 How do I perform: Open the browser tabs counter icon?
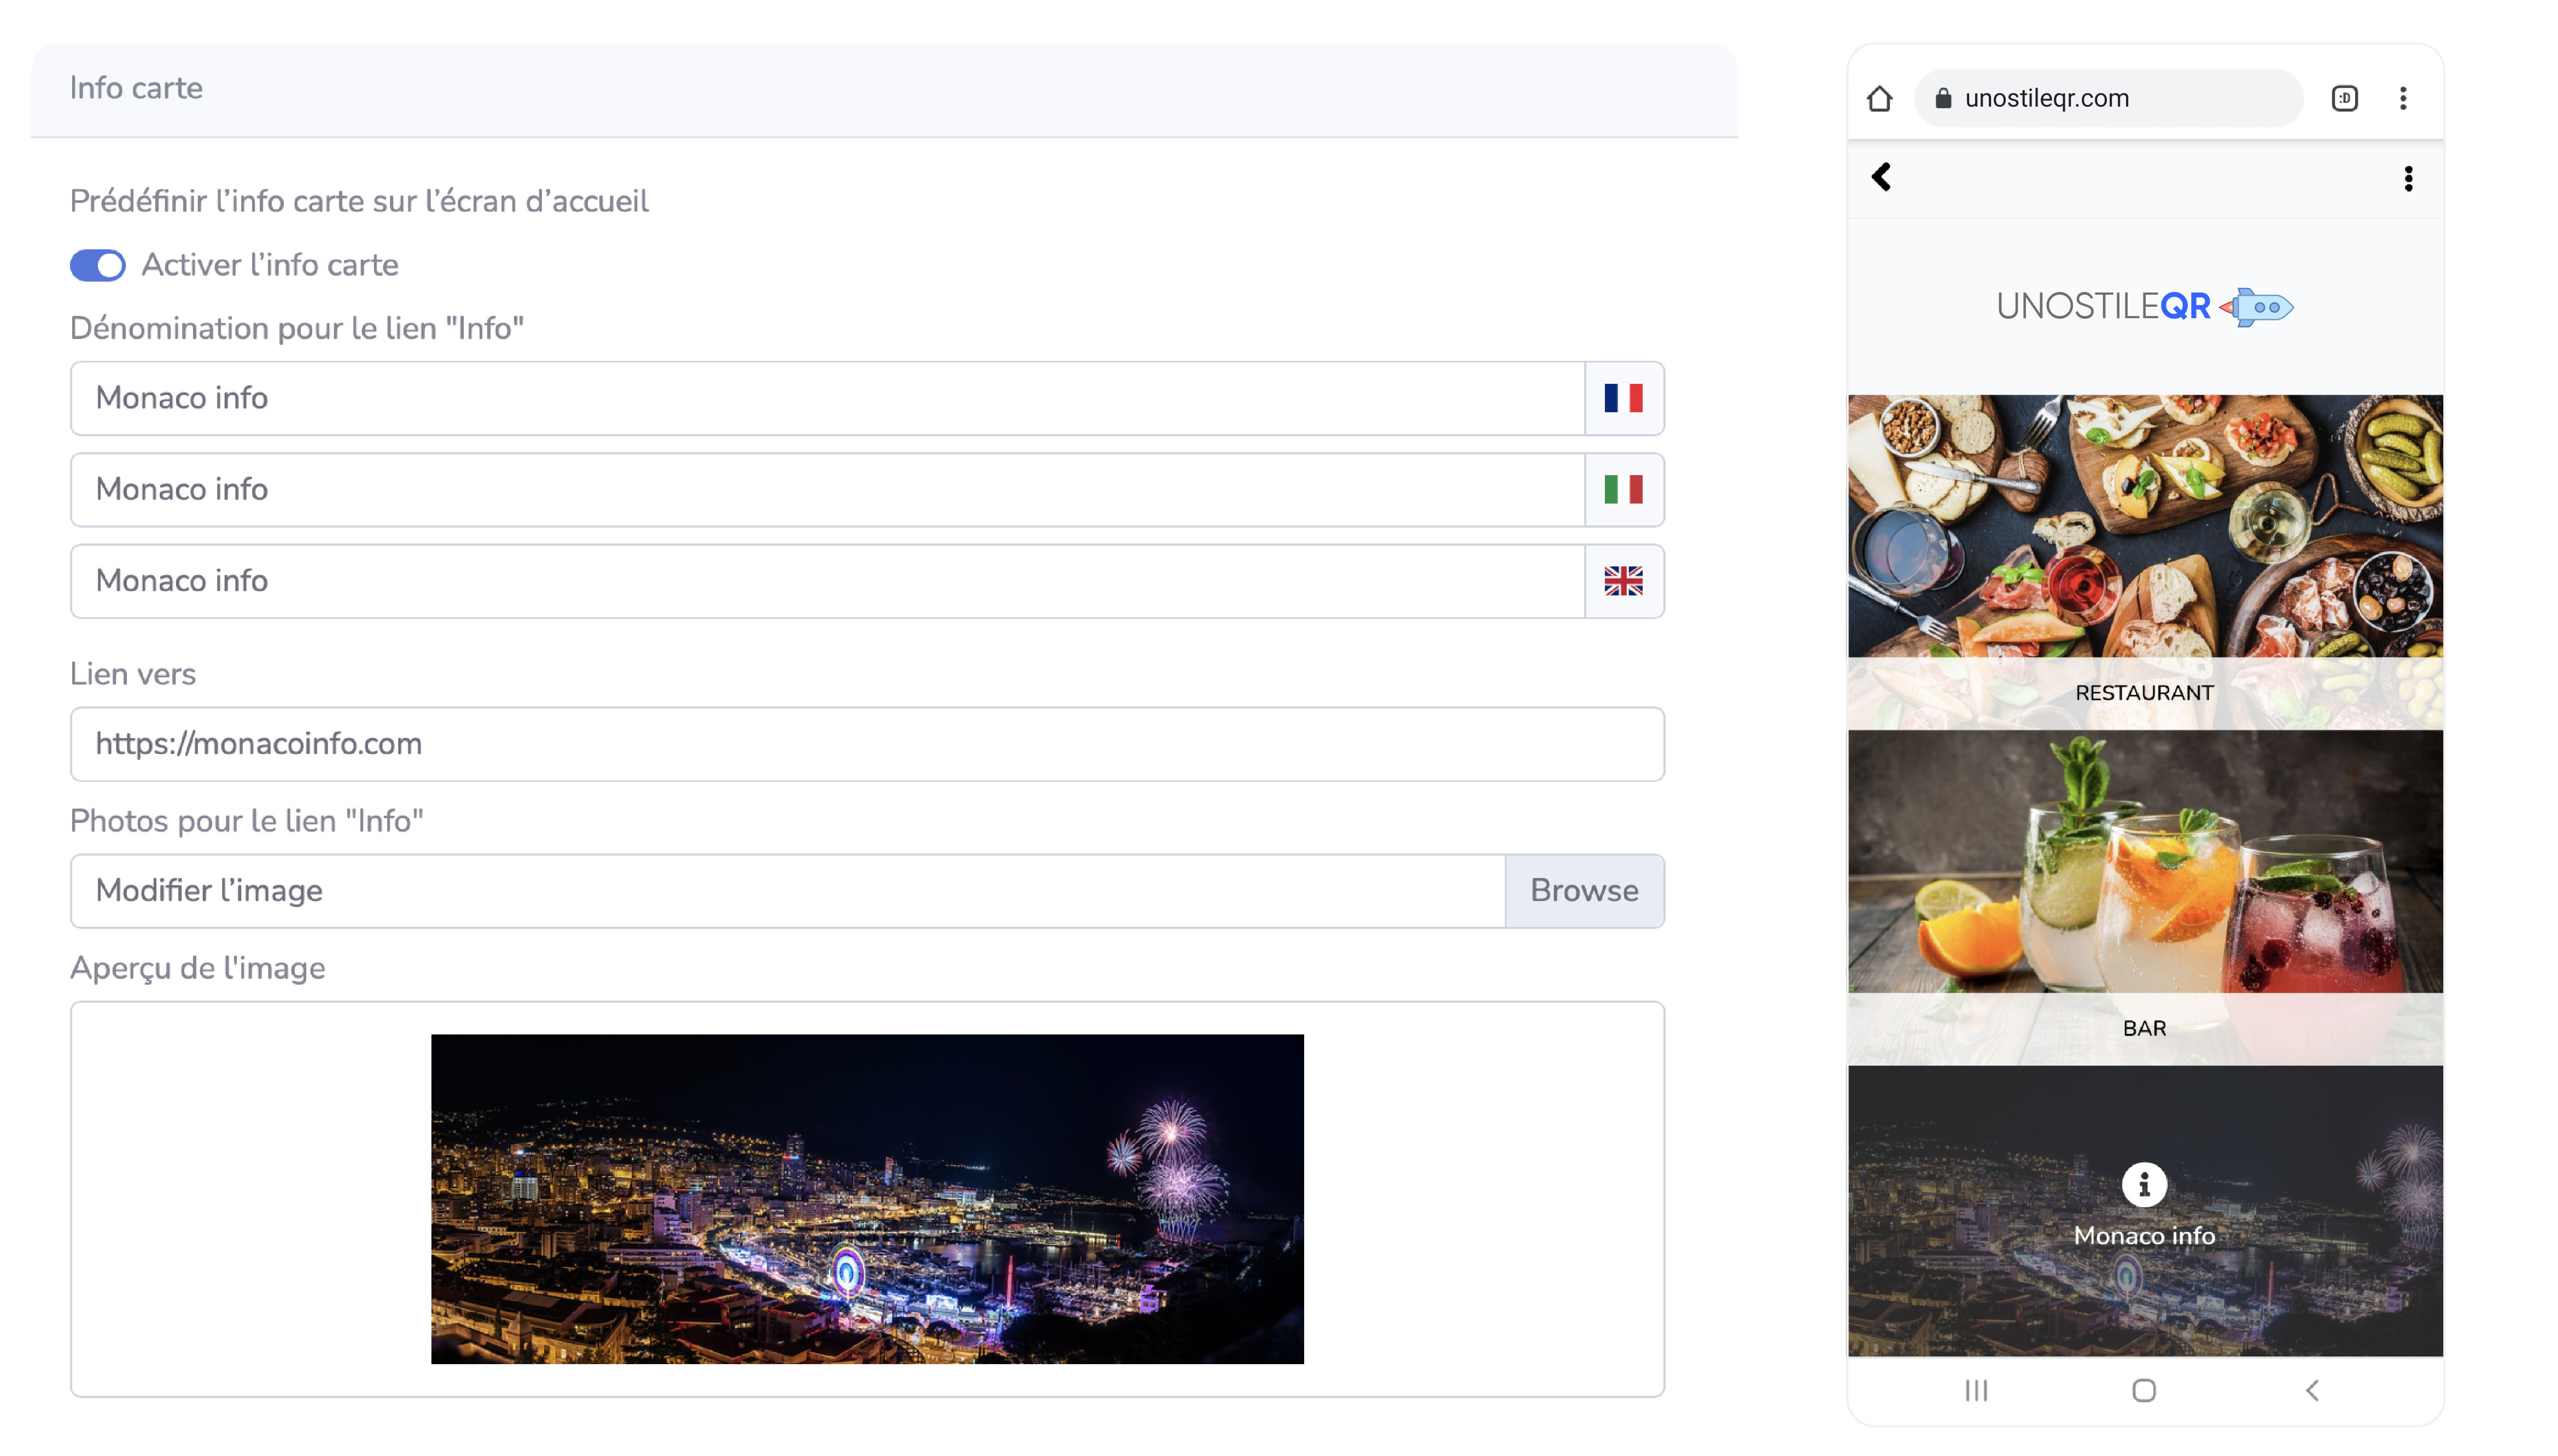coord(2344,98)
